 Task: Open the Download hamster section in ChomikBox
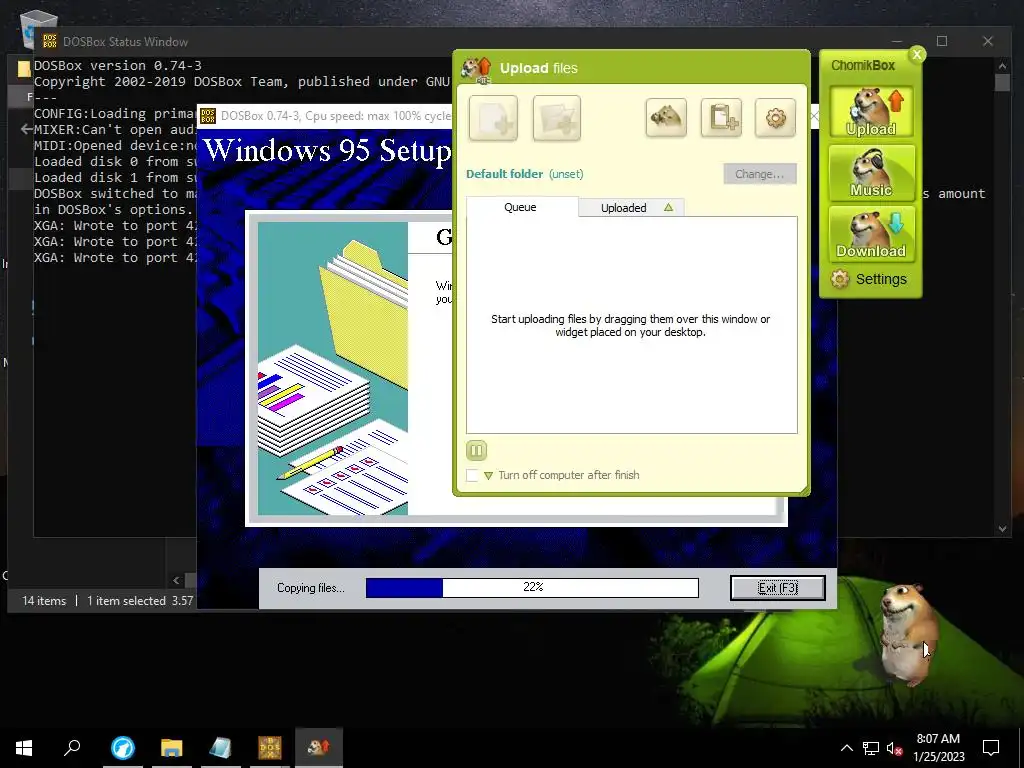[x=871, y=234]
